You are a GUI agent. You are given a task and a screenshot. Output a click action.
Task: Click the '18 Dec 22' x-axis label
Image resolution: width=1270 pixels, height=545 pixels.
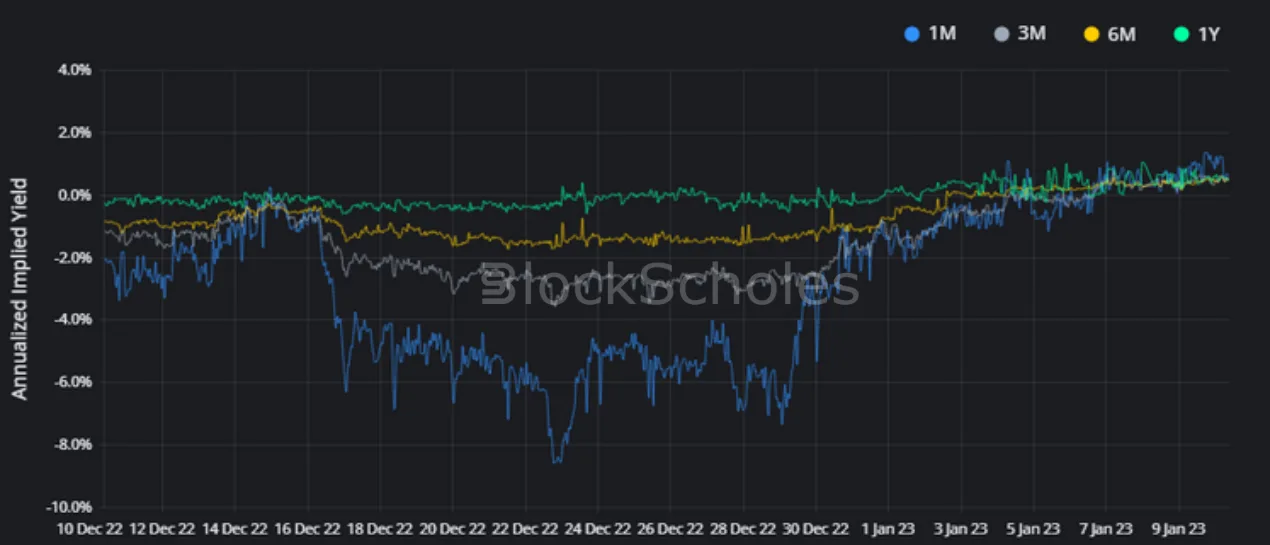click(x=380, y=529)
